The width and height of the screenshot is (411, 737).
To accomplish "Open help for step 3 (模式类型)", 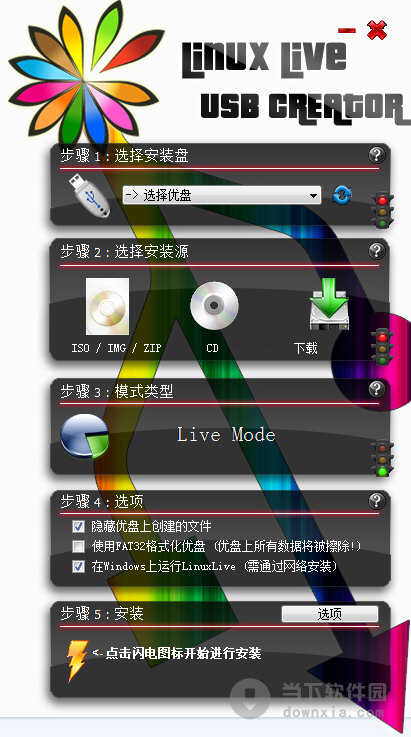I will [376, 389].
